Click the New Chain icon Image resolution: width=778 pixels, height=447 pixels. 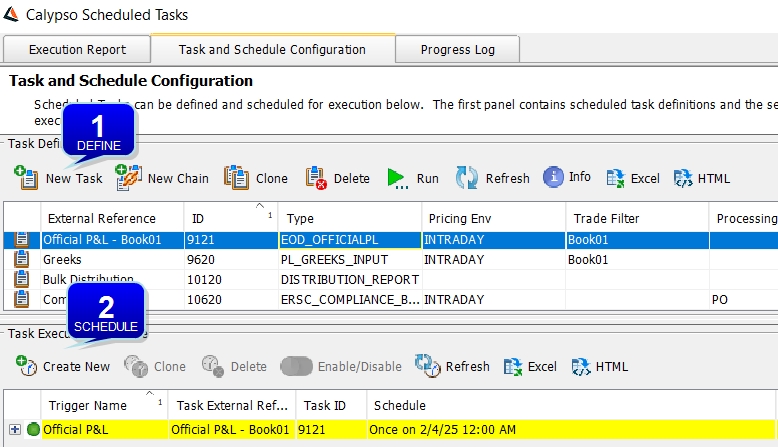[x=128, y=178]
